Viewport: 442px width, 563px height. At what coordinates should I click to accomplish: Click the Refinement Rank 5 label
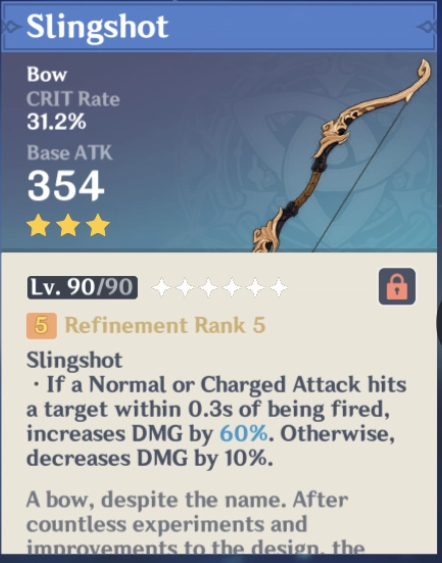click(x=165, y=325)
